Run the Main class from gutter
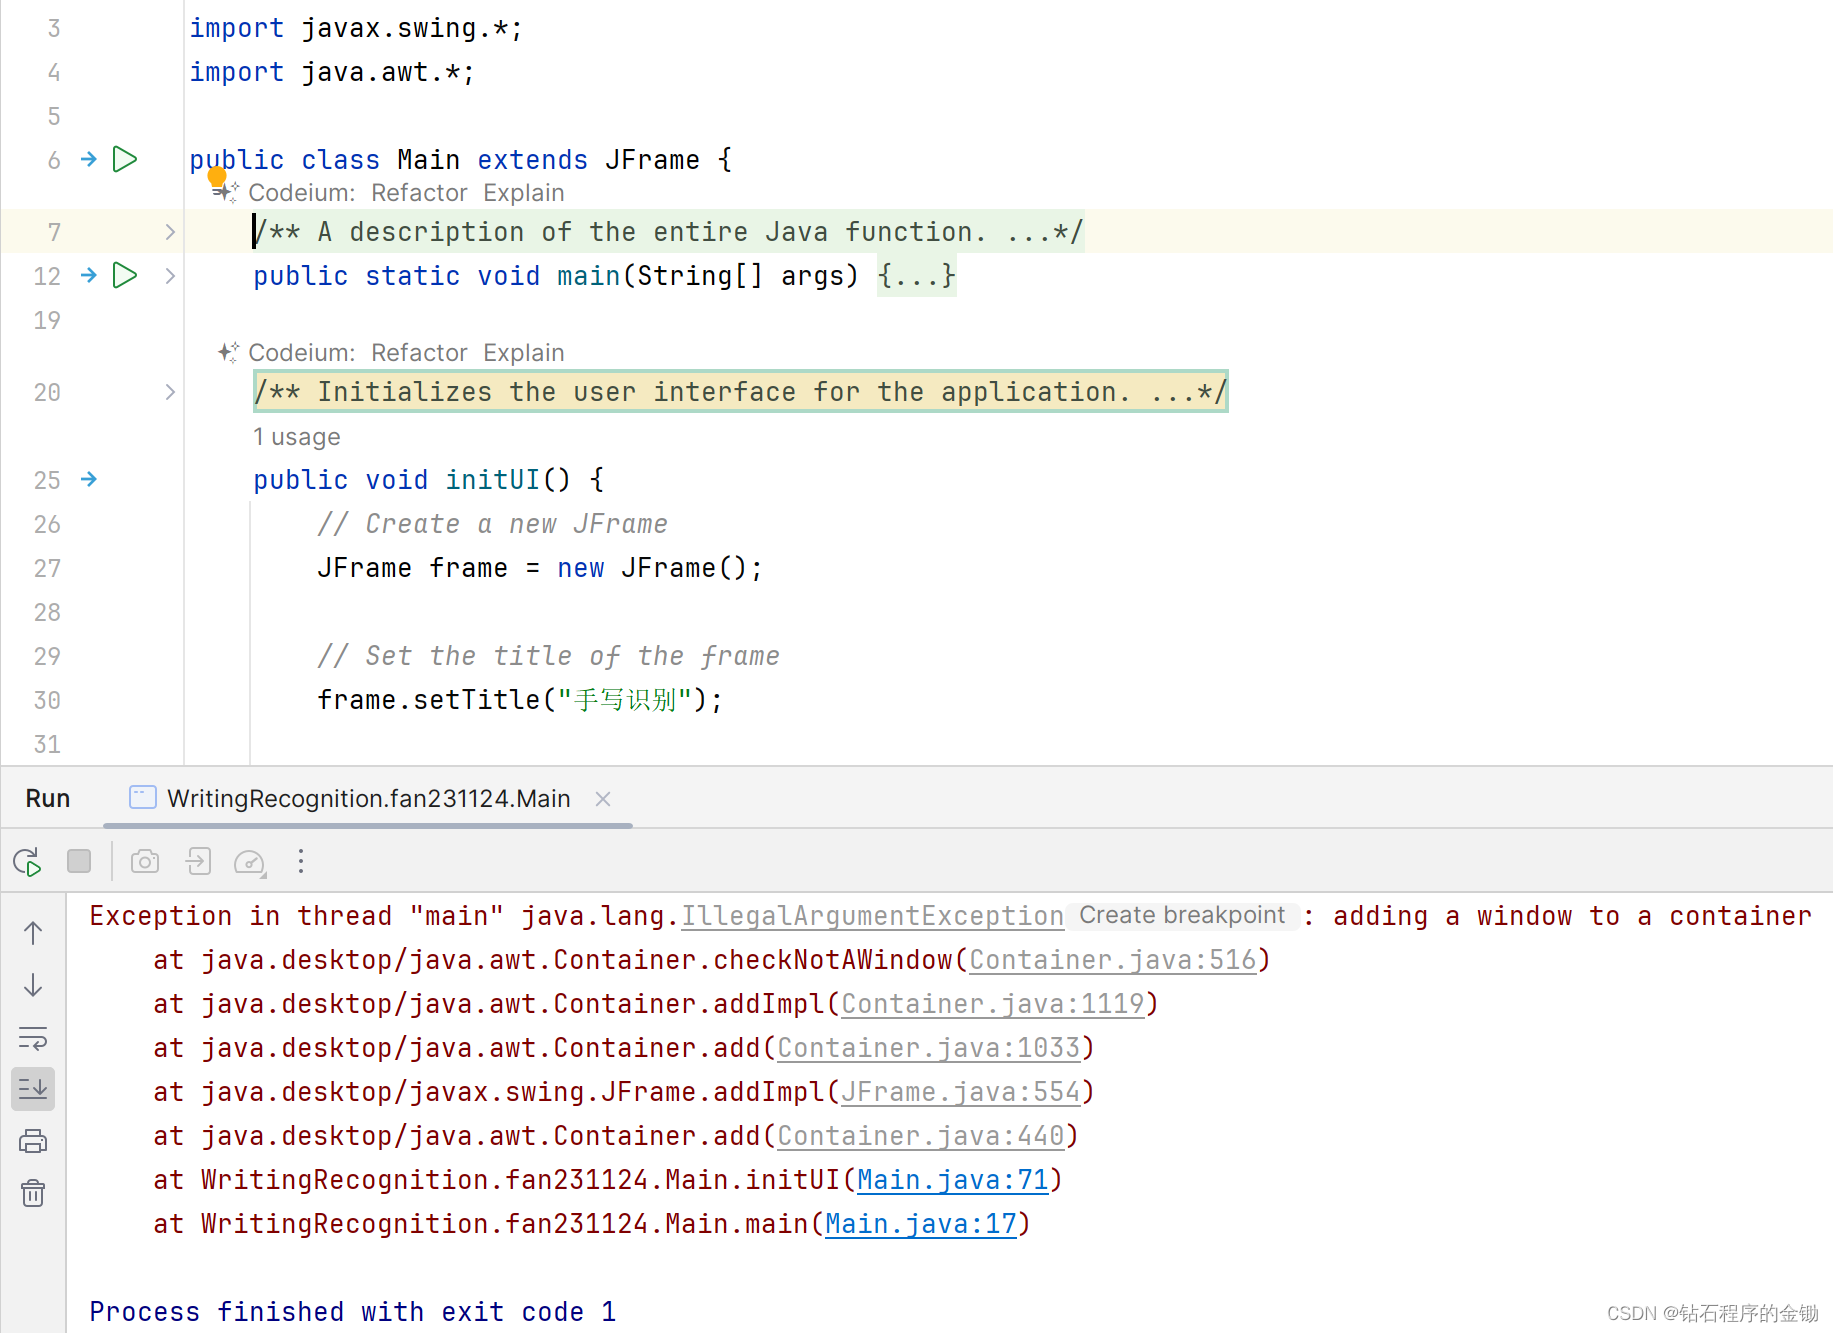 click(x=125, y=159)
